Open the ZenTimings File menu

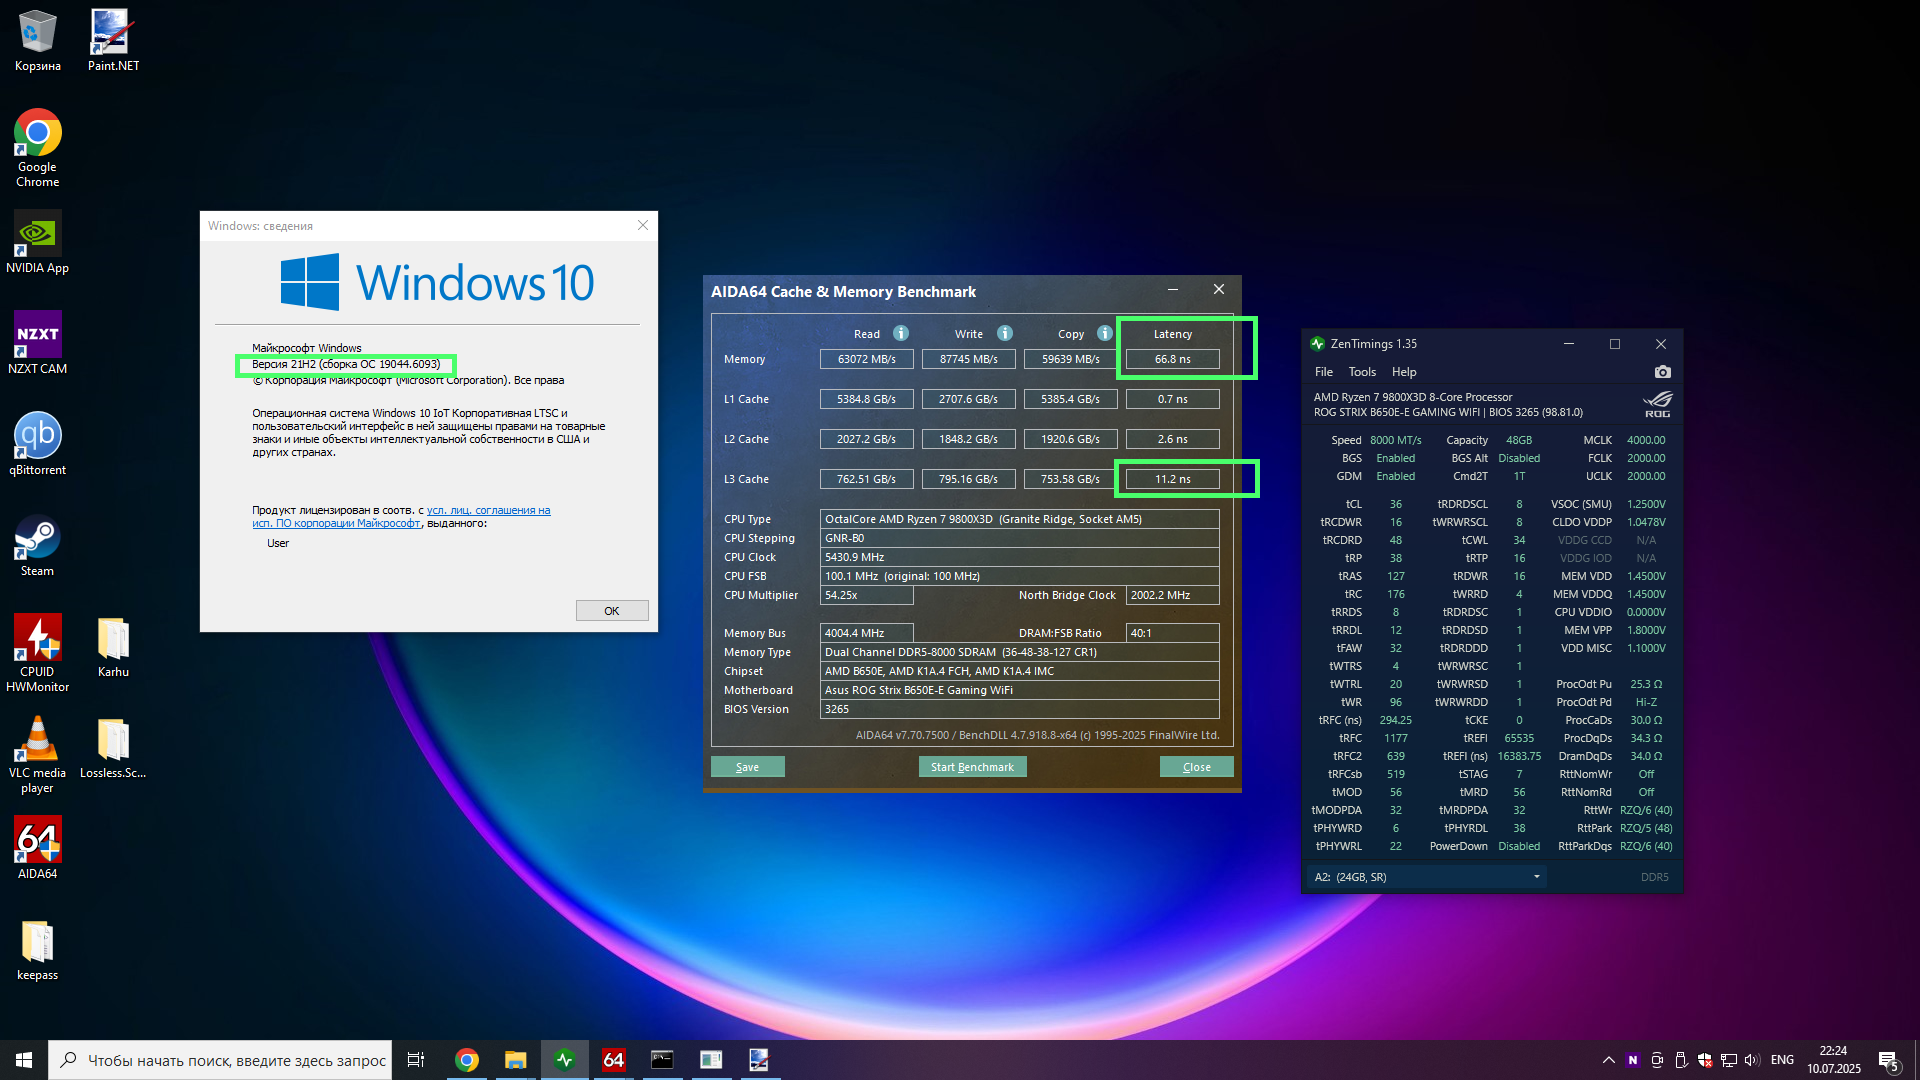(1324, 372)
